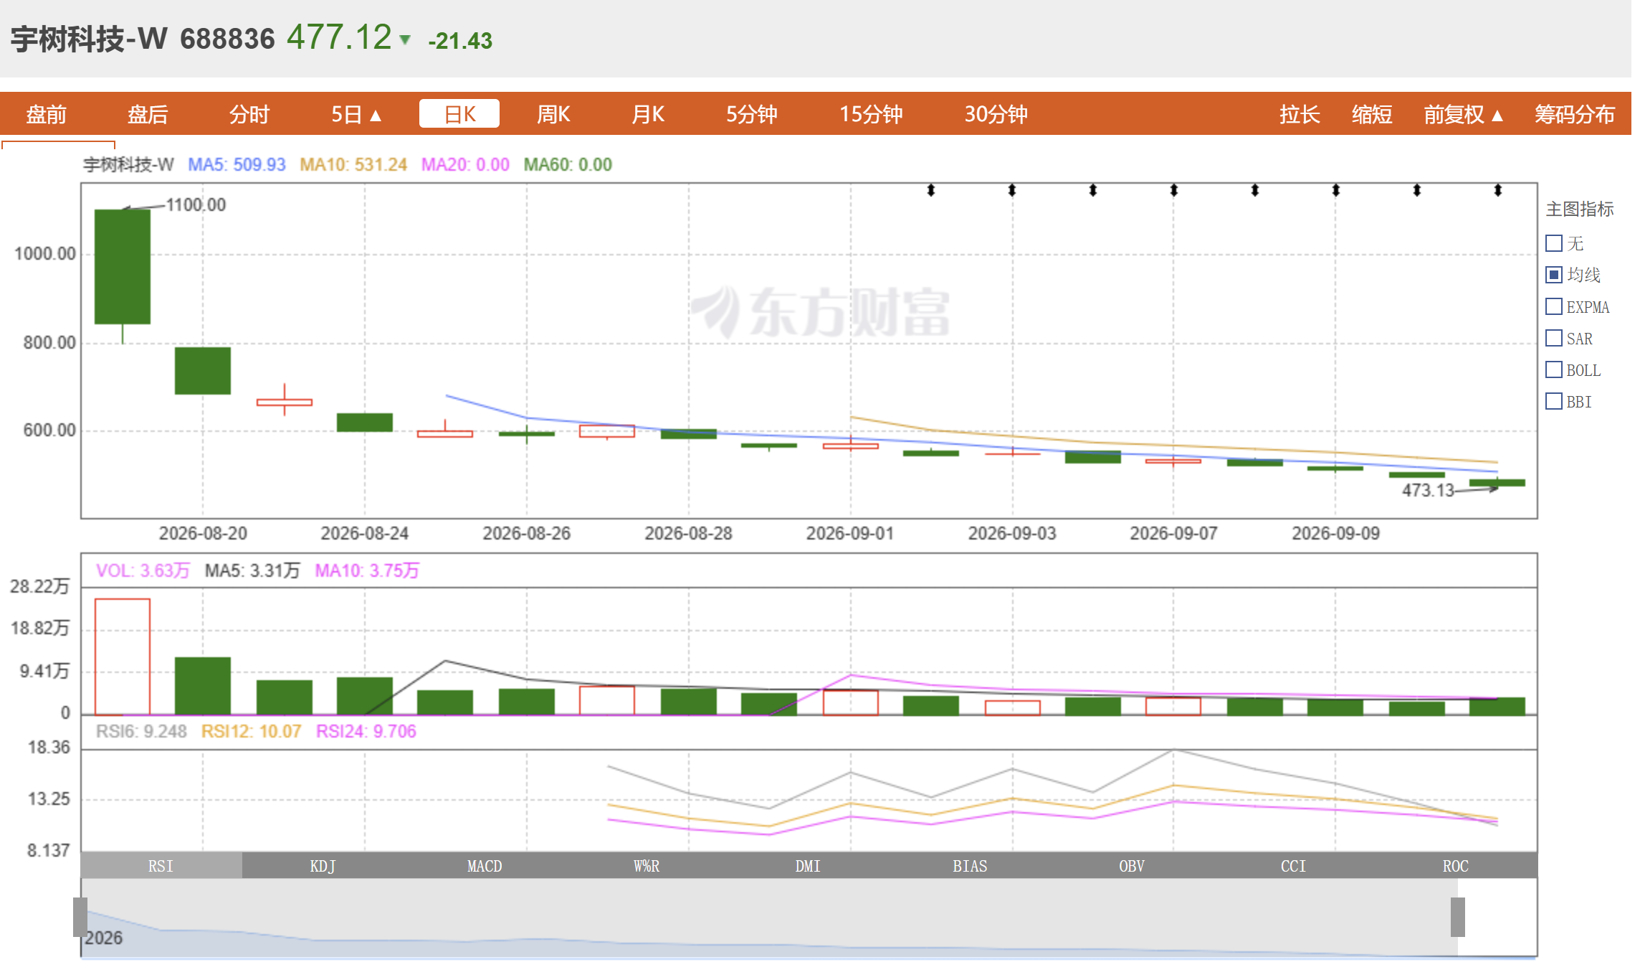Viewport: 1640px width, 979px height.
Task: Click the MA60: 0.00 legend label
Action: (x=568, y=165)
